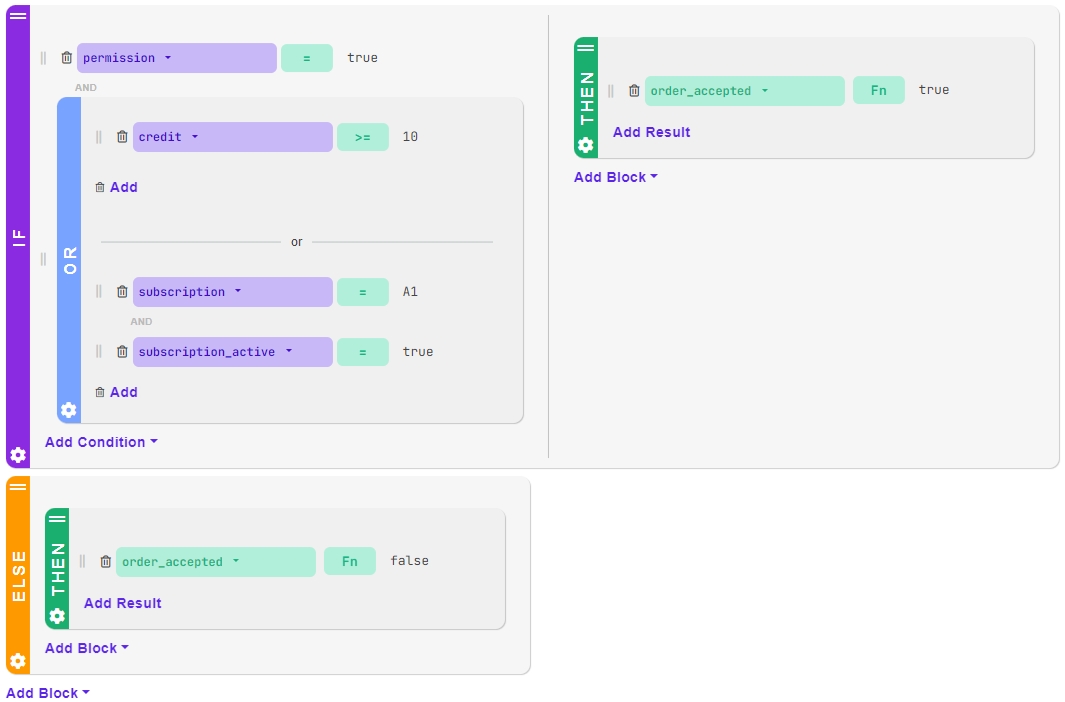Change the >= operator on credit
Viewport: 1065px width, 702px height.
click(x=362, y=137)
